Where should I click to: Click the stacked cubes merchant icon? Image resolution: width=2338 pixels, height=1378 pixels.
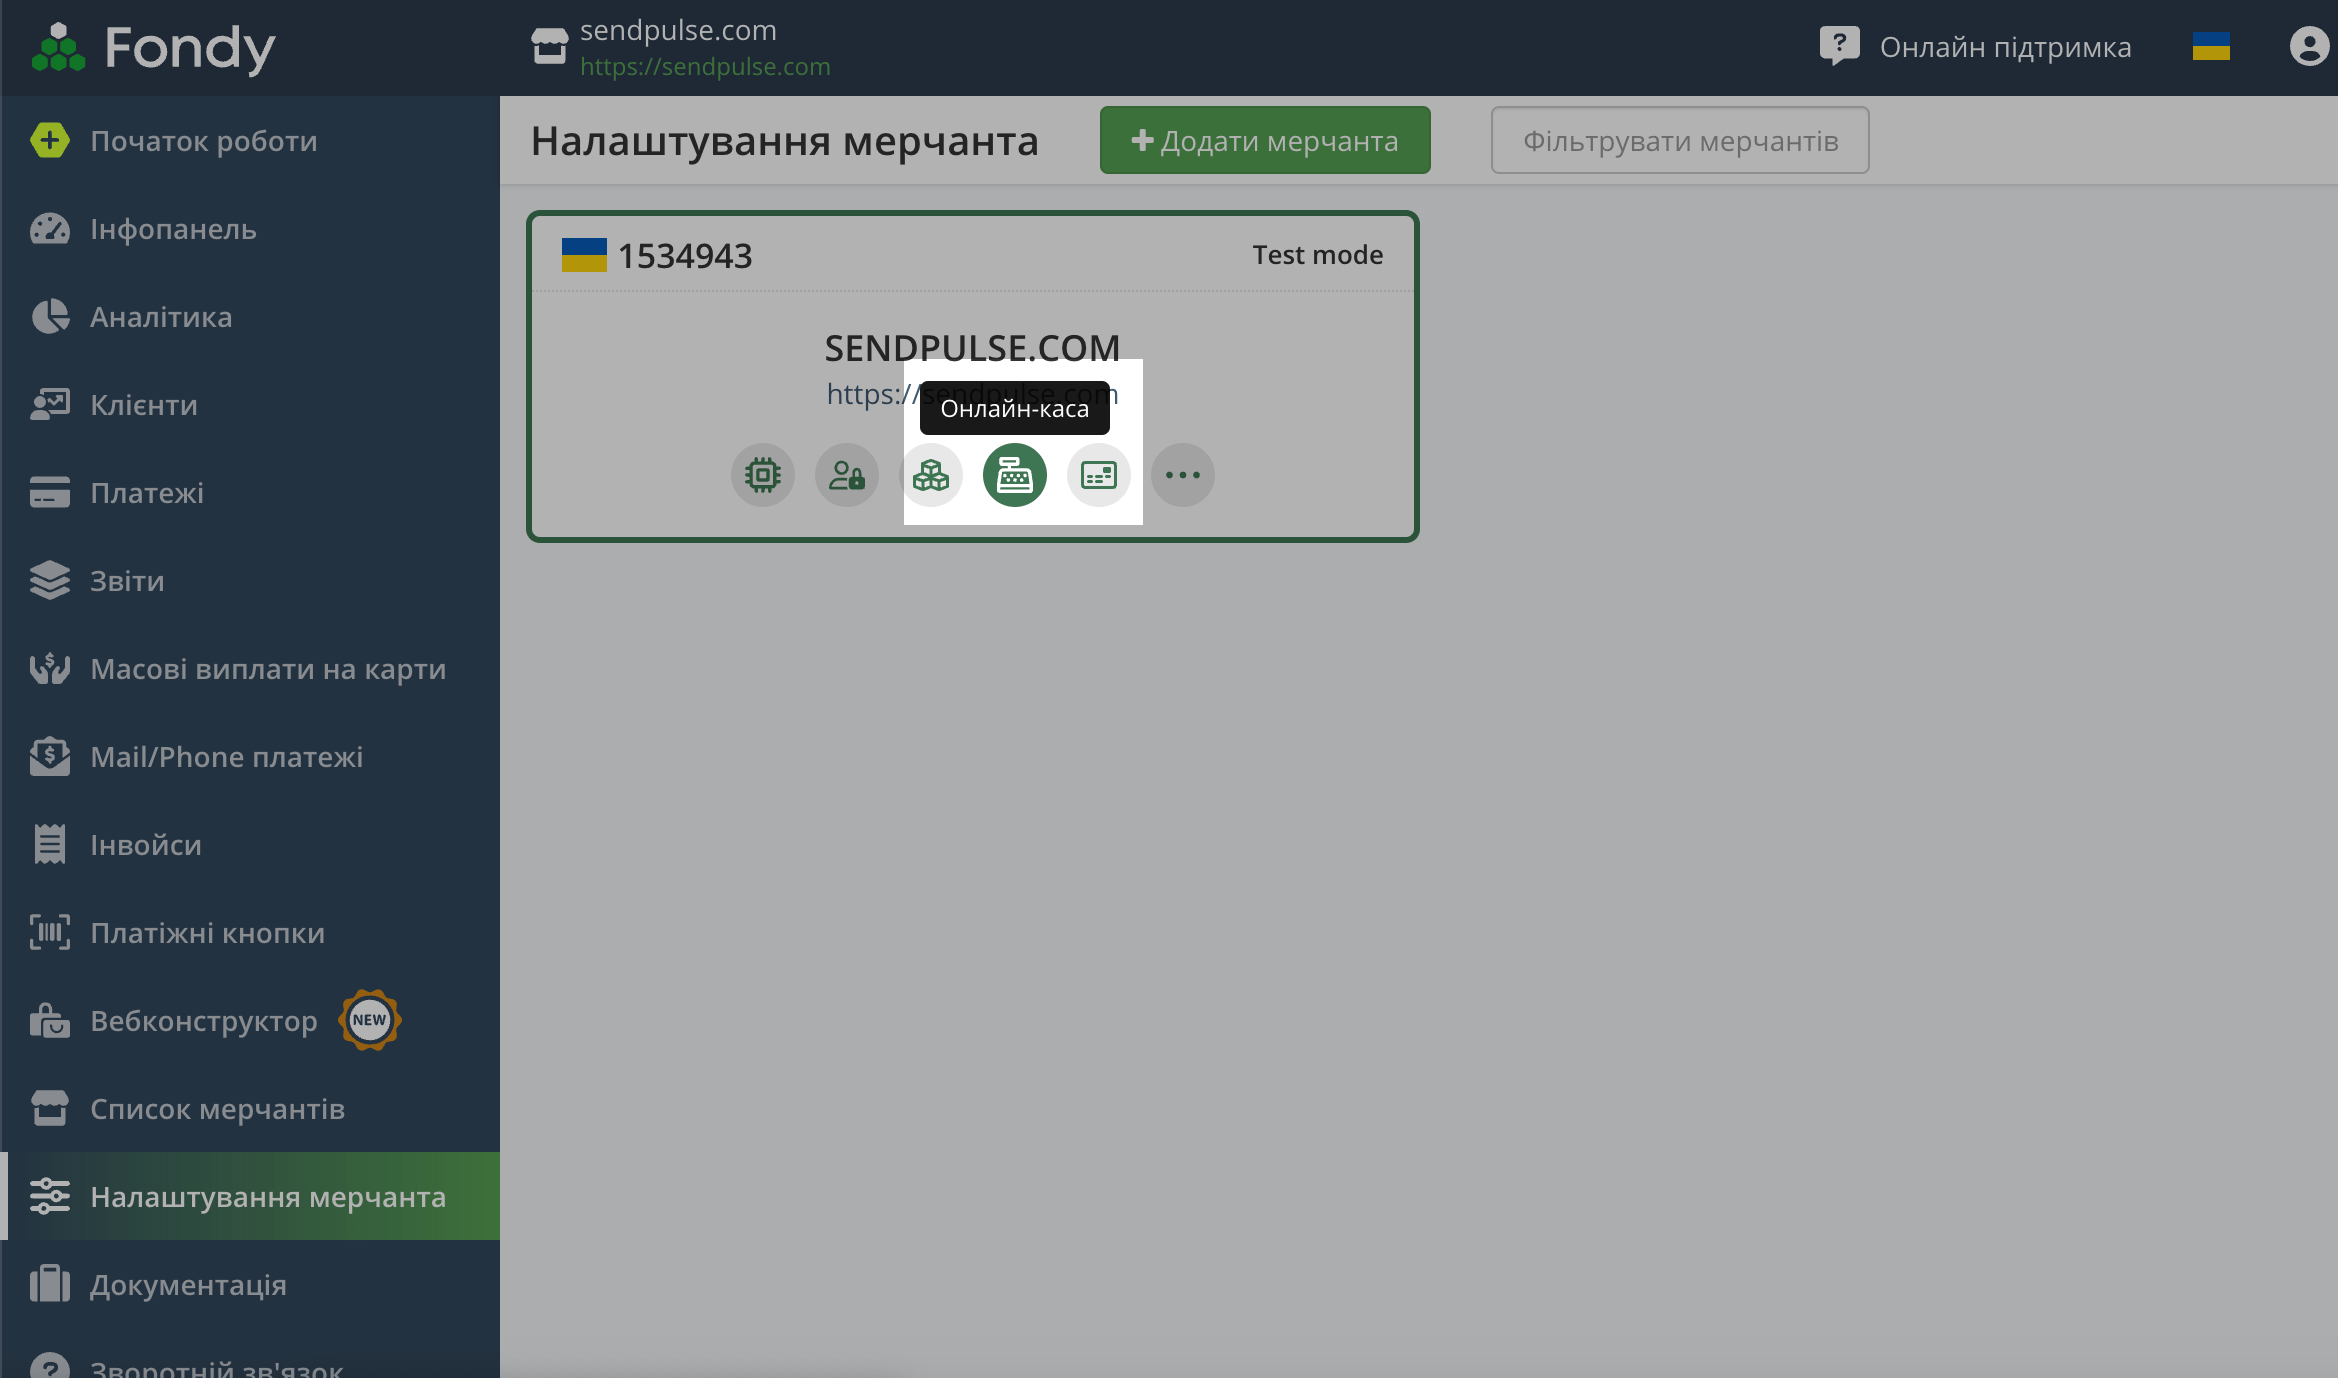pos(930,475)
